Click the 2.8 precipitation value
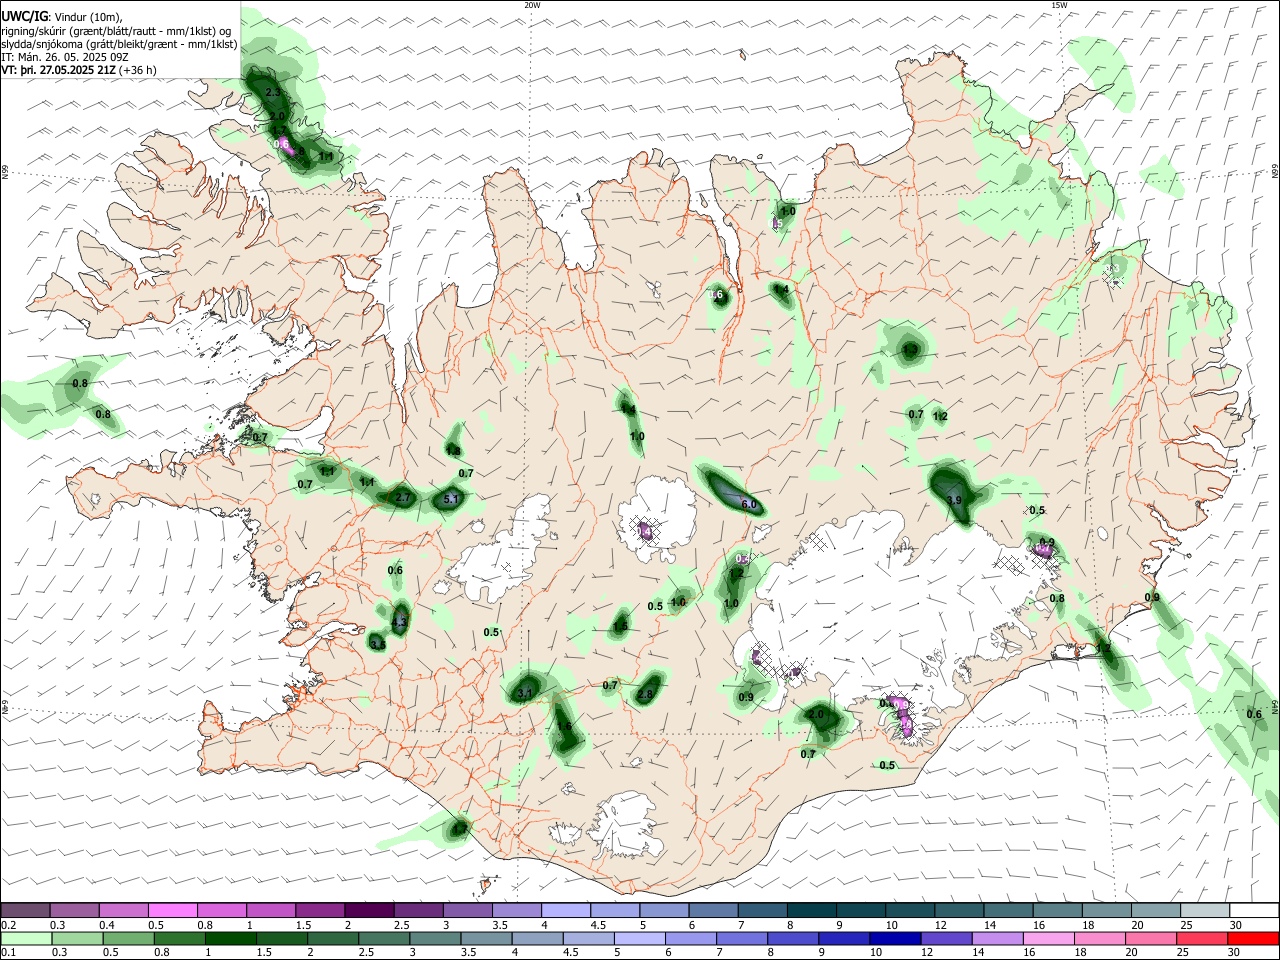 point(645,694)
